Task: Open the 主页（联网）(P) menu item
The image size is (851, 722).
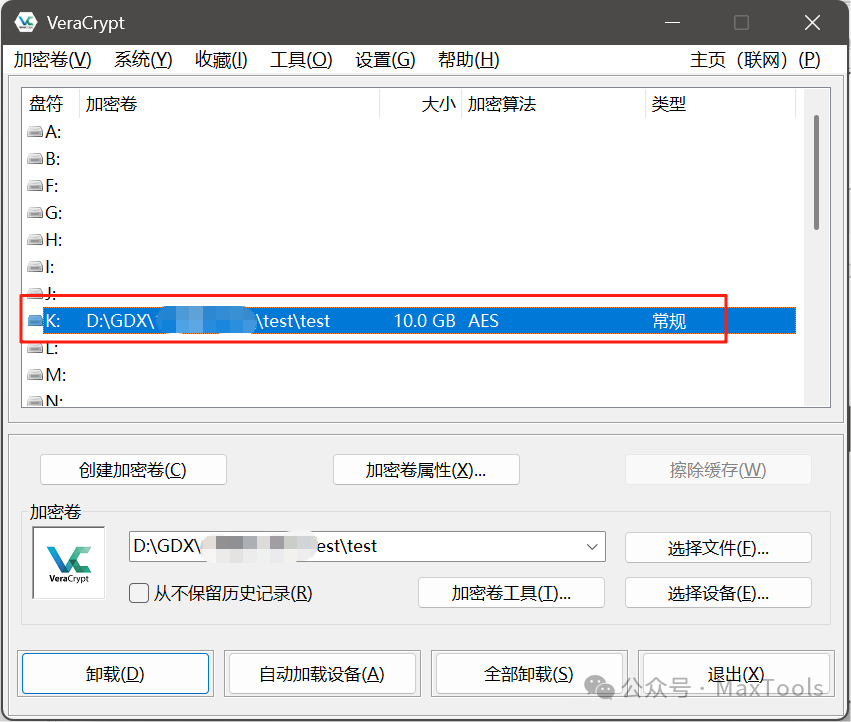Action: click(755, 60)
